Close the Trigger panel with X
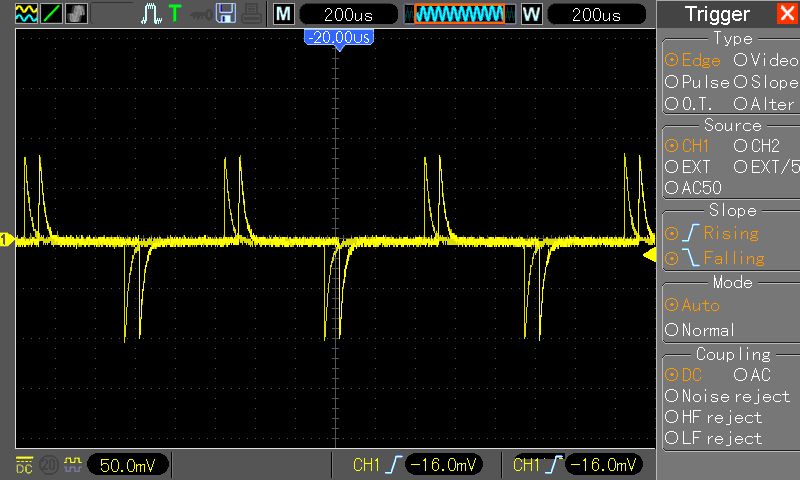The image size is (800, 480). (x=786, y=14)
